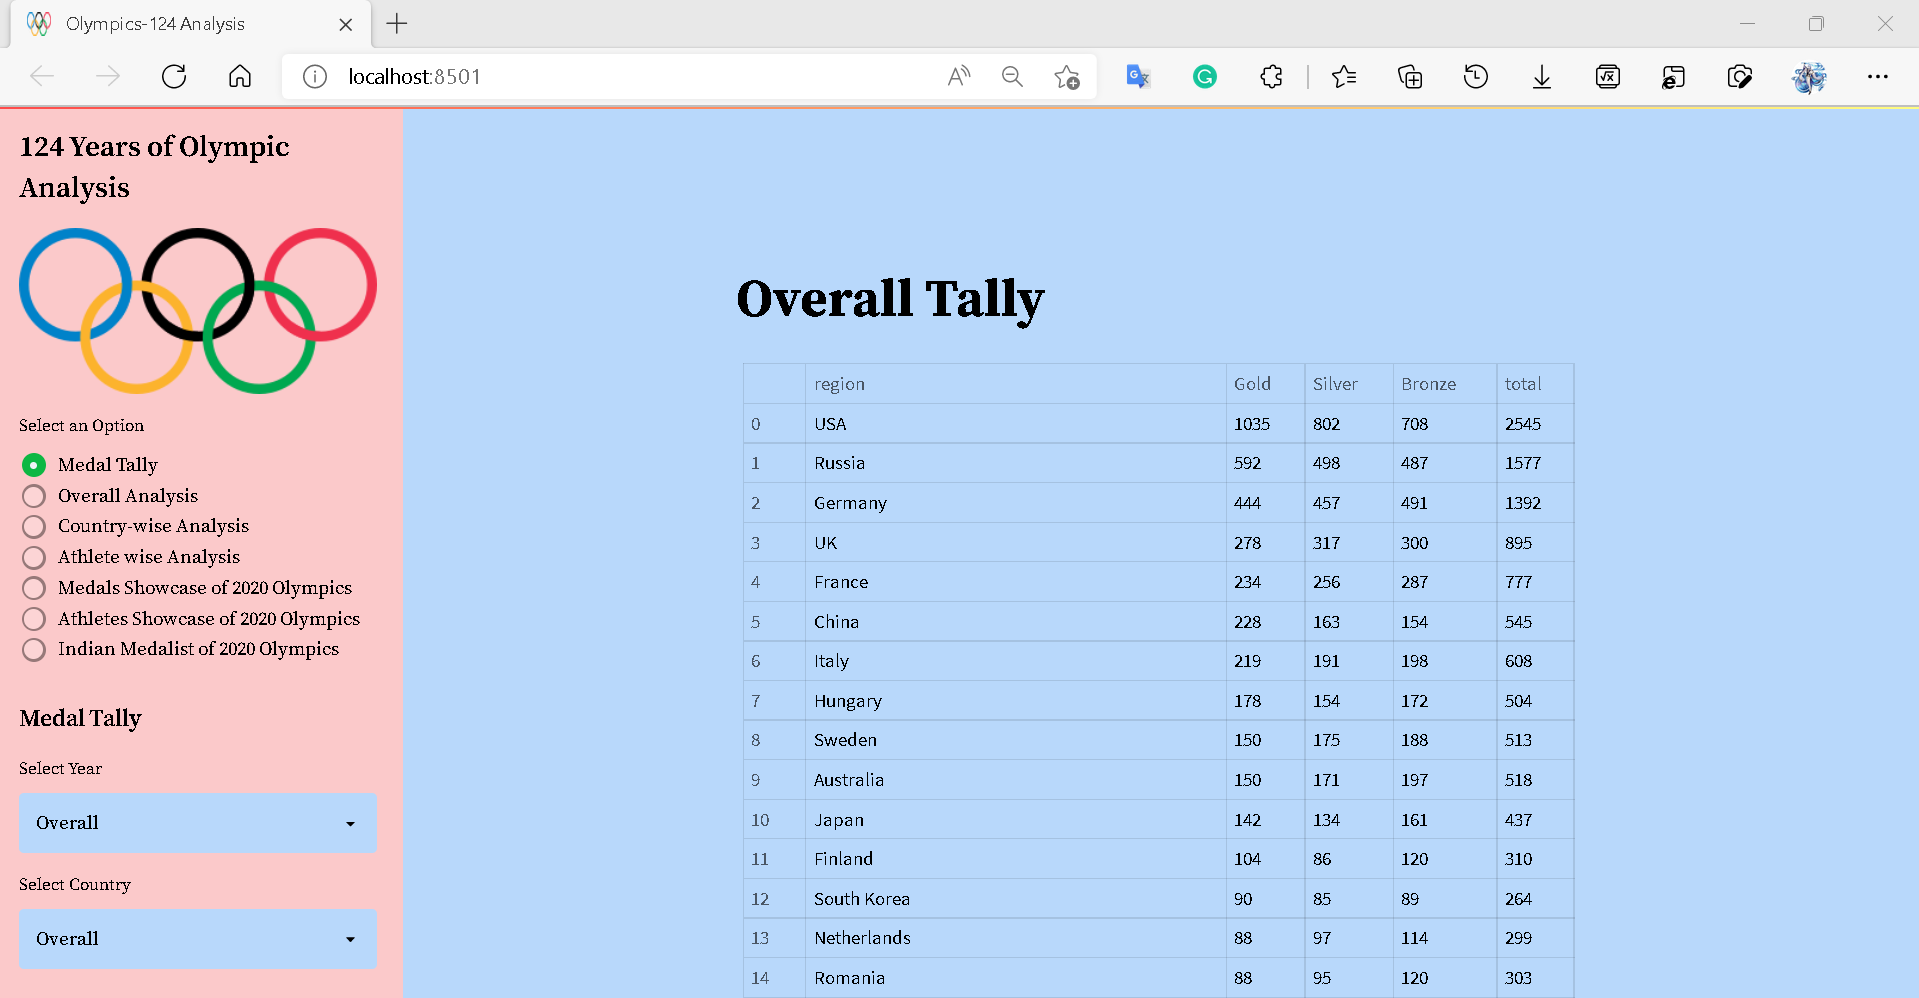View site information icon in address bar

click(x=315, y=76)
